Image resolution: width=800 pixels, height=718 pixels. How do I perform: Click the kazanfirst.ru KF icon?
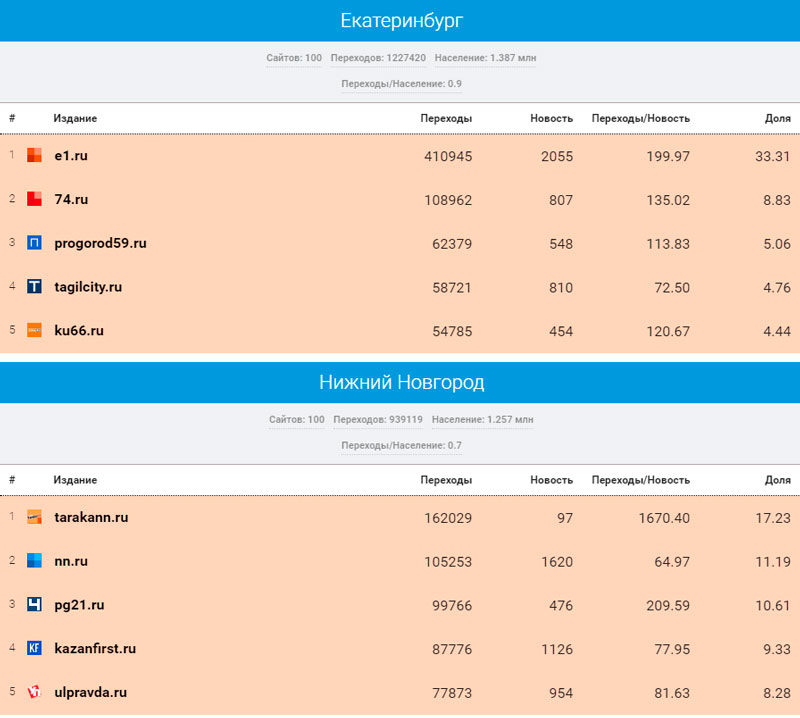coord(34,648)
